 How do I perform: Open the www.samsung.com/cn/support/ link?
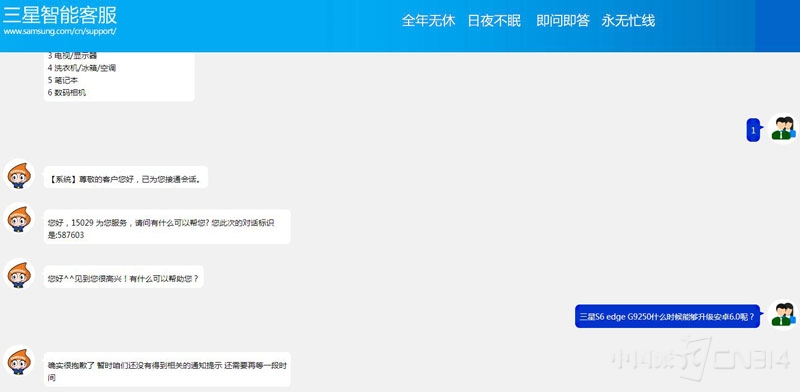click(x=60, y=31)
